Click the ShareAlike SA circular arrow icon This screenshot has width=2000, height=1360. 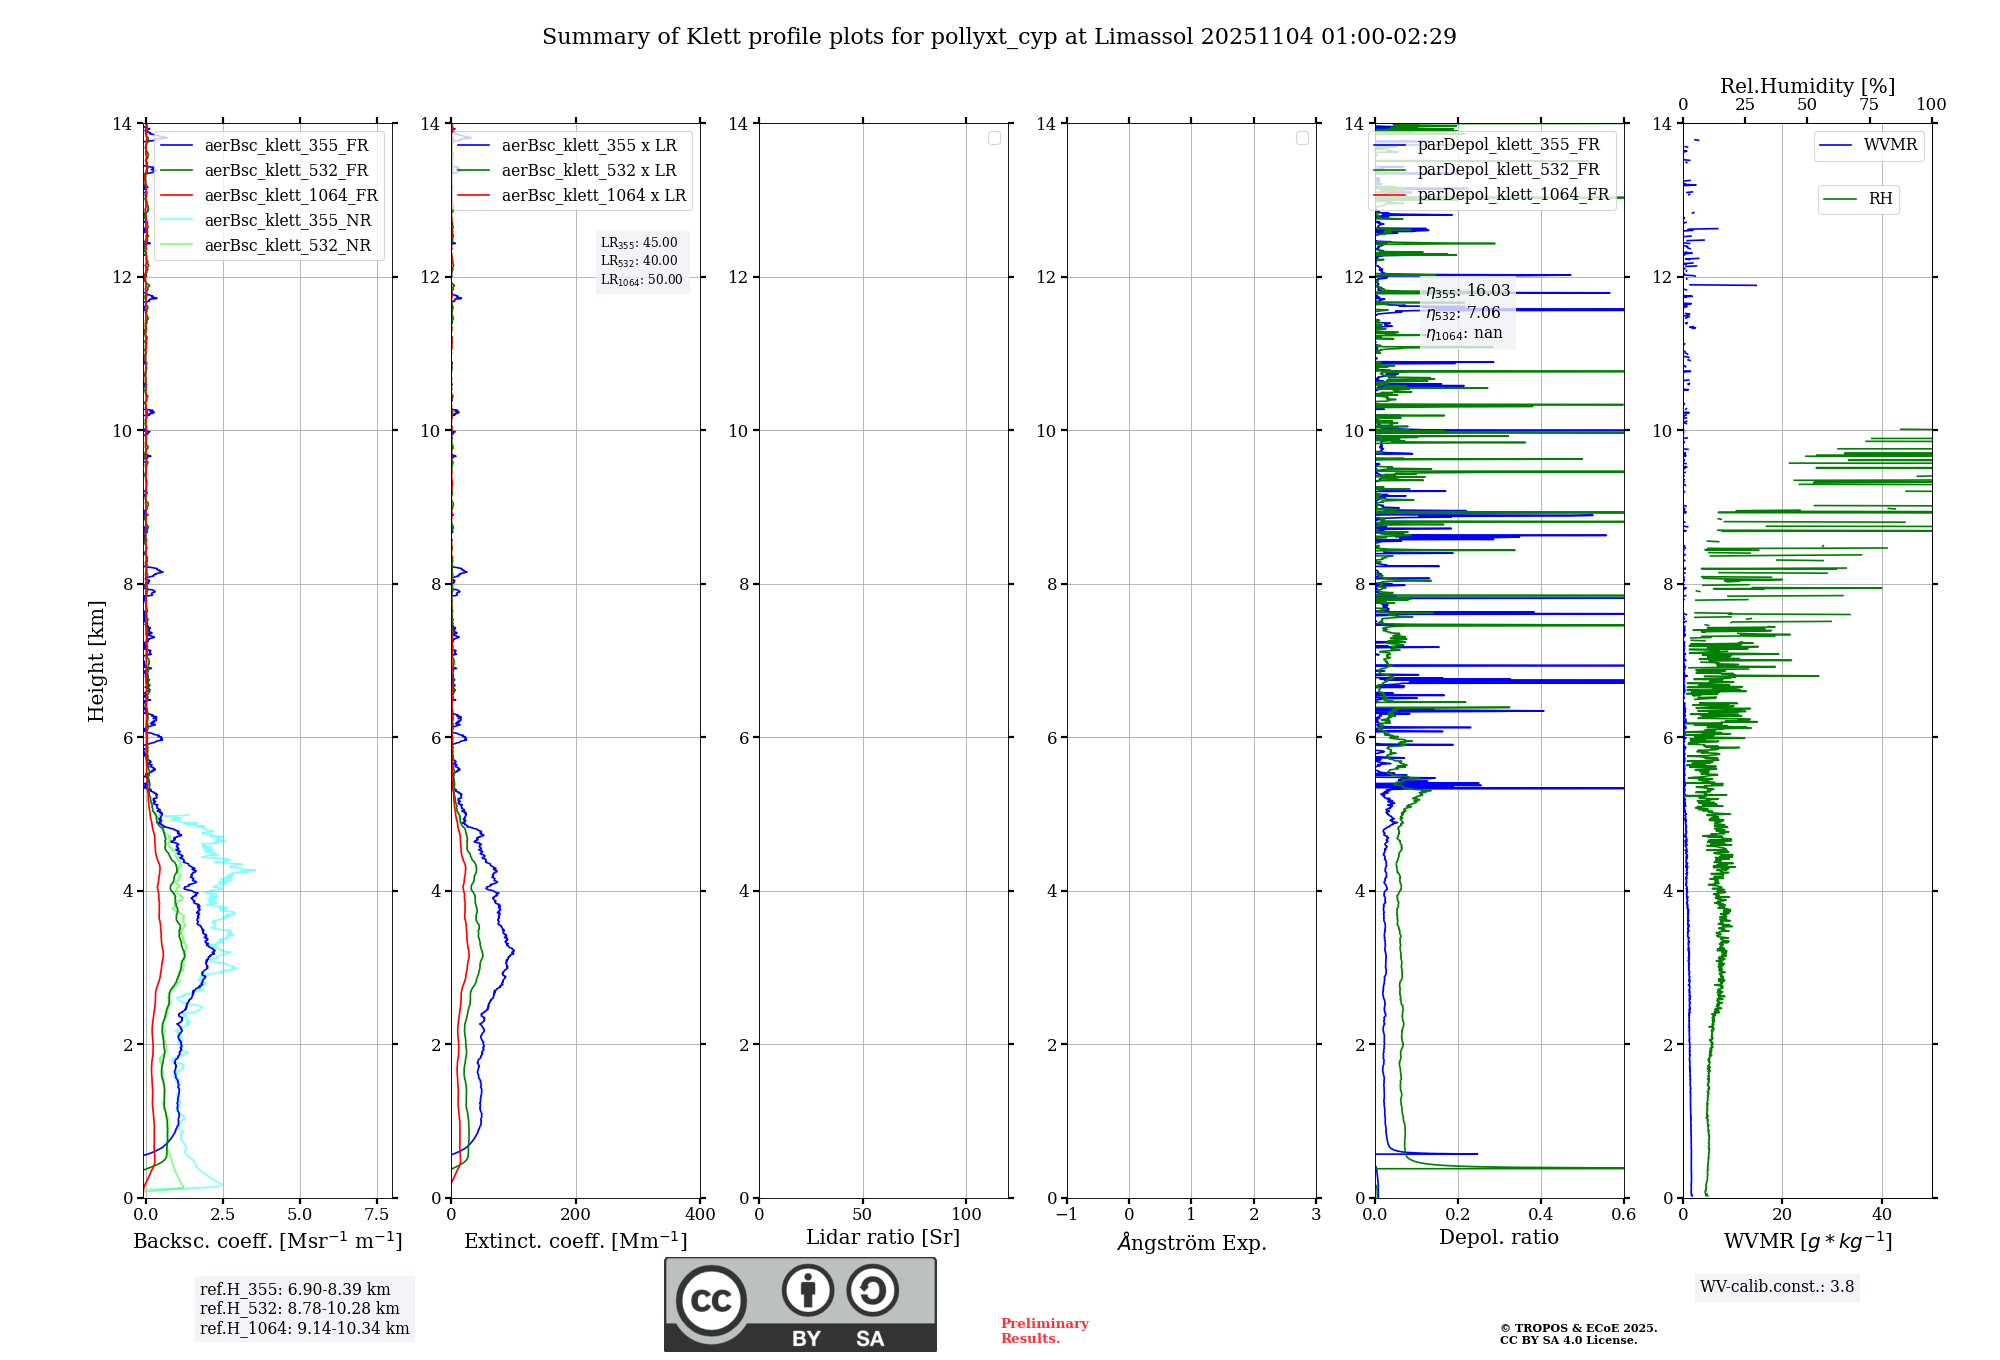[x=872, y=1290]
